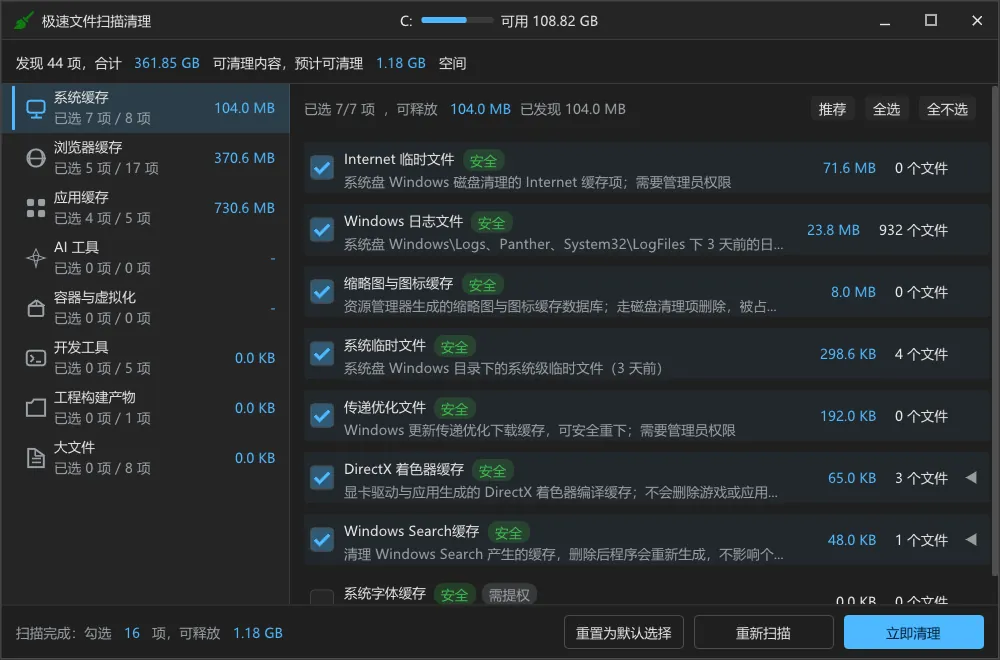Screen dimensions: 1000x660
Task: Close the cleaner window
Action: (x=977, y=21)
